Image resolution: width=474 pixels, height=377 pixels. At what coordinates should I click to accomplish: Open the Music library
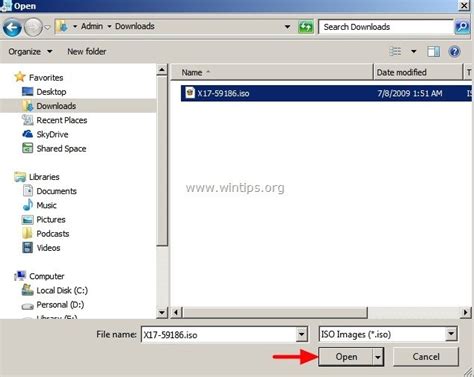tap(46, 205)
